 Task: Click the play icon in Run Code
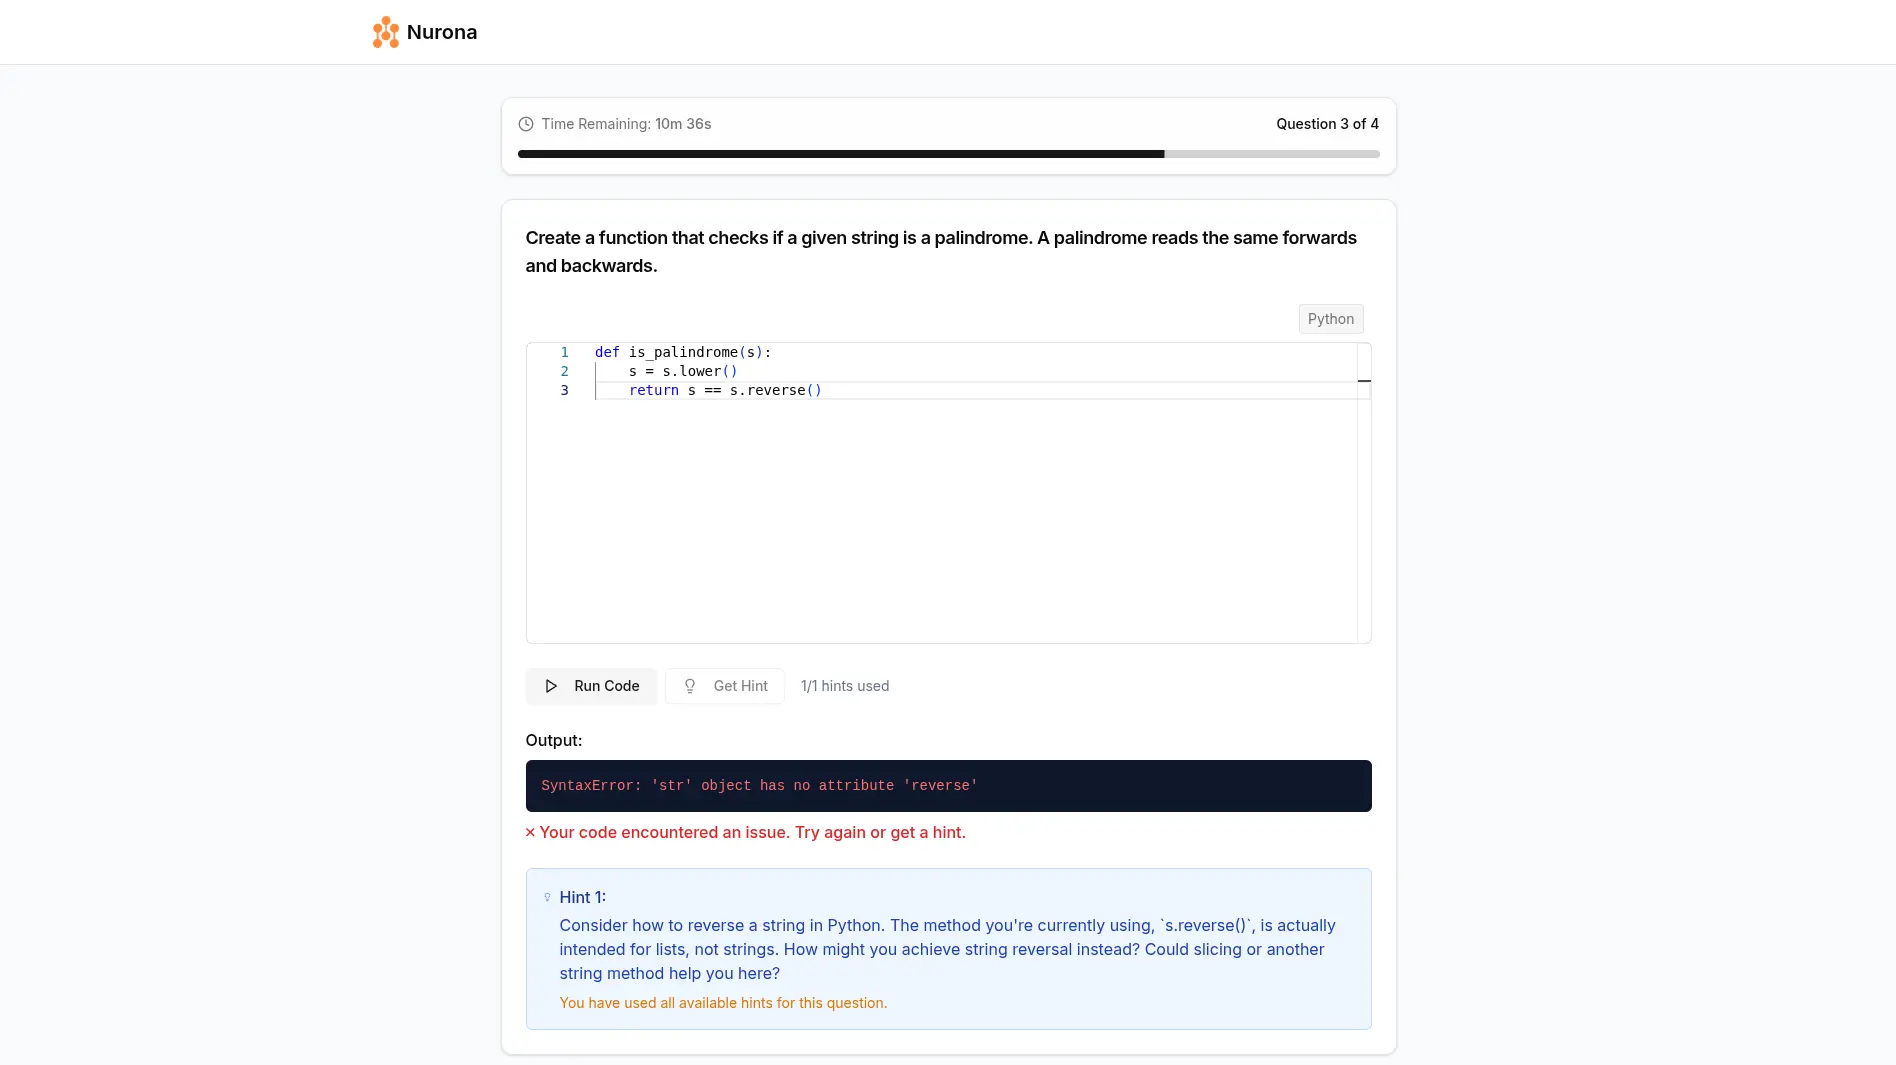tap(551, 686)
